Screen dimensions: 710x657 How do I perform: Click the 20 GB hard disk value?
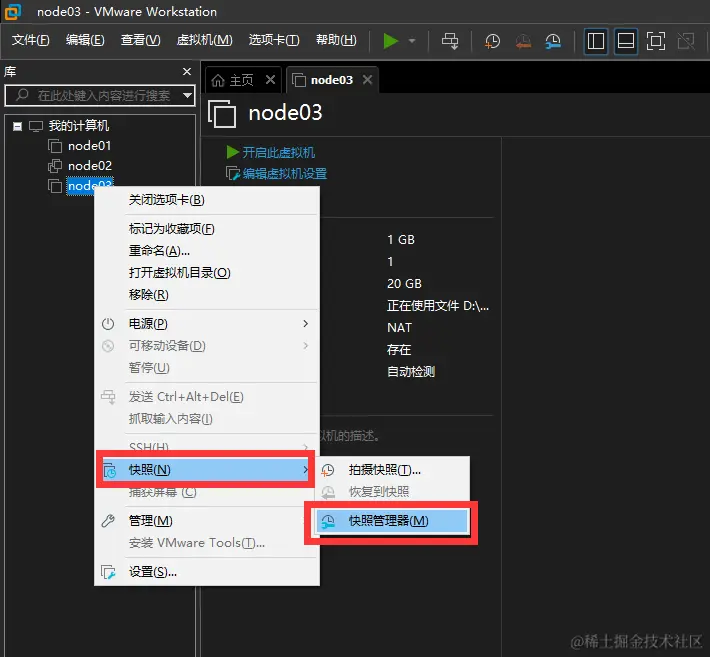click(x=404, y=283)
